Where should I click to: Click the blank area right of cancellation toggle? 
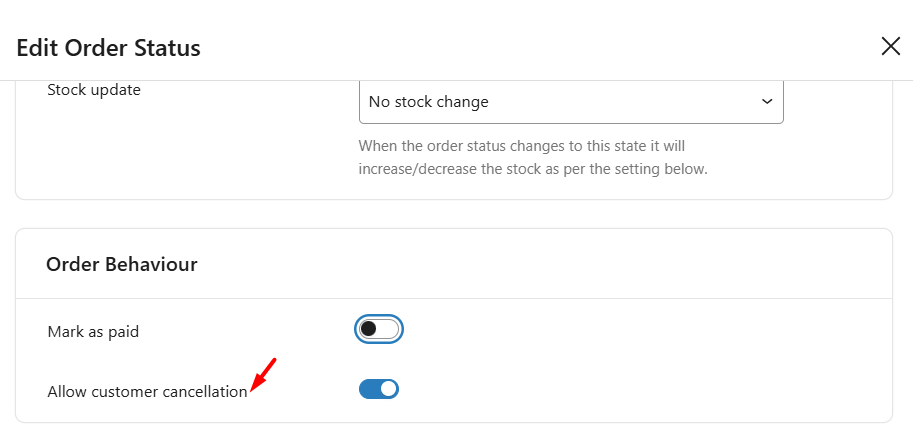640,389
